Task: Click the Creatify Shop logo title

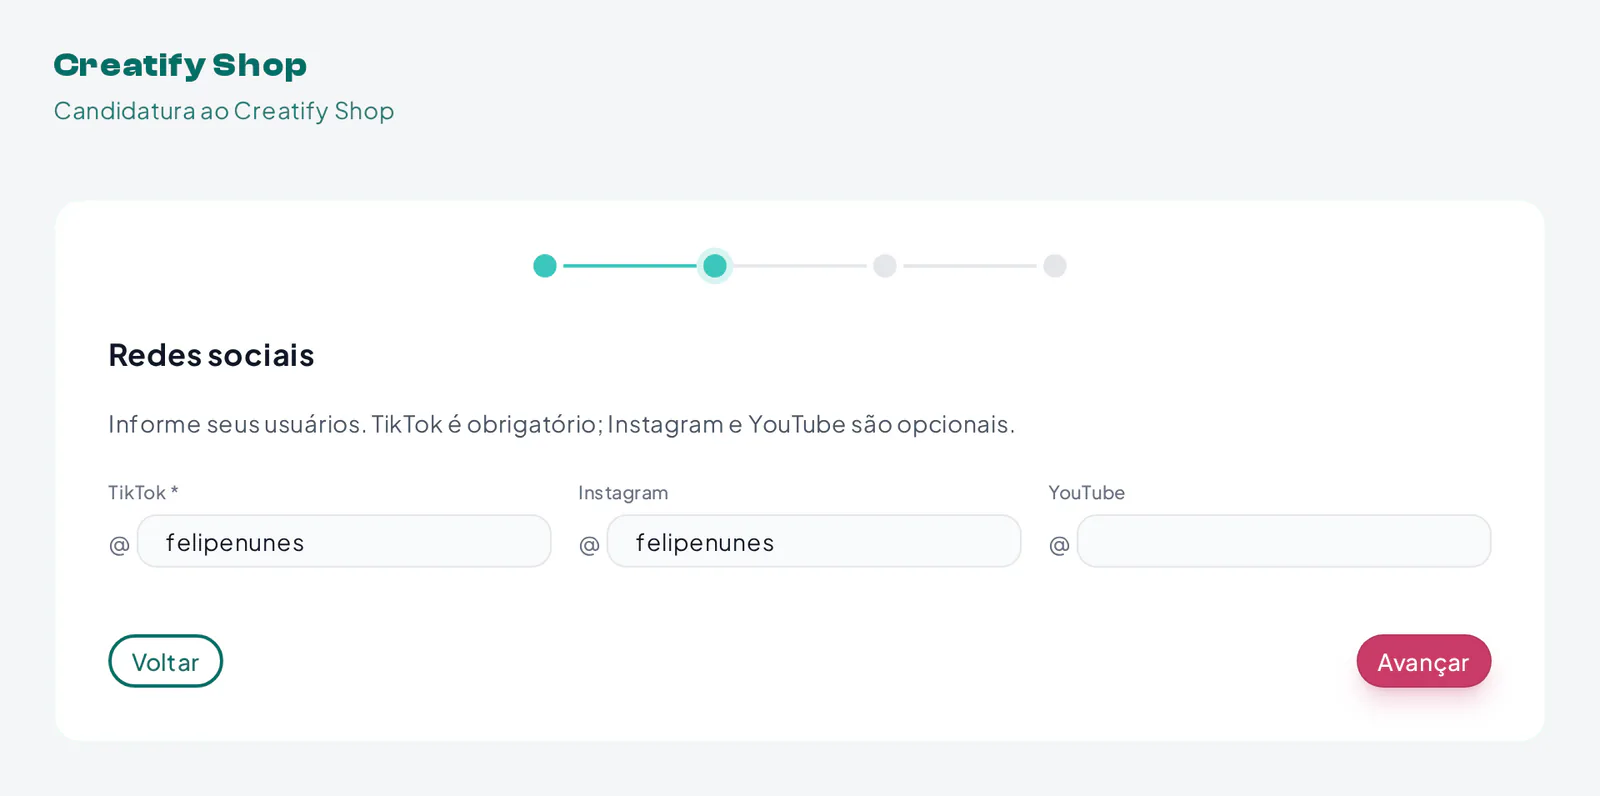Action: pos(180,65)
